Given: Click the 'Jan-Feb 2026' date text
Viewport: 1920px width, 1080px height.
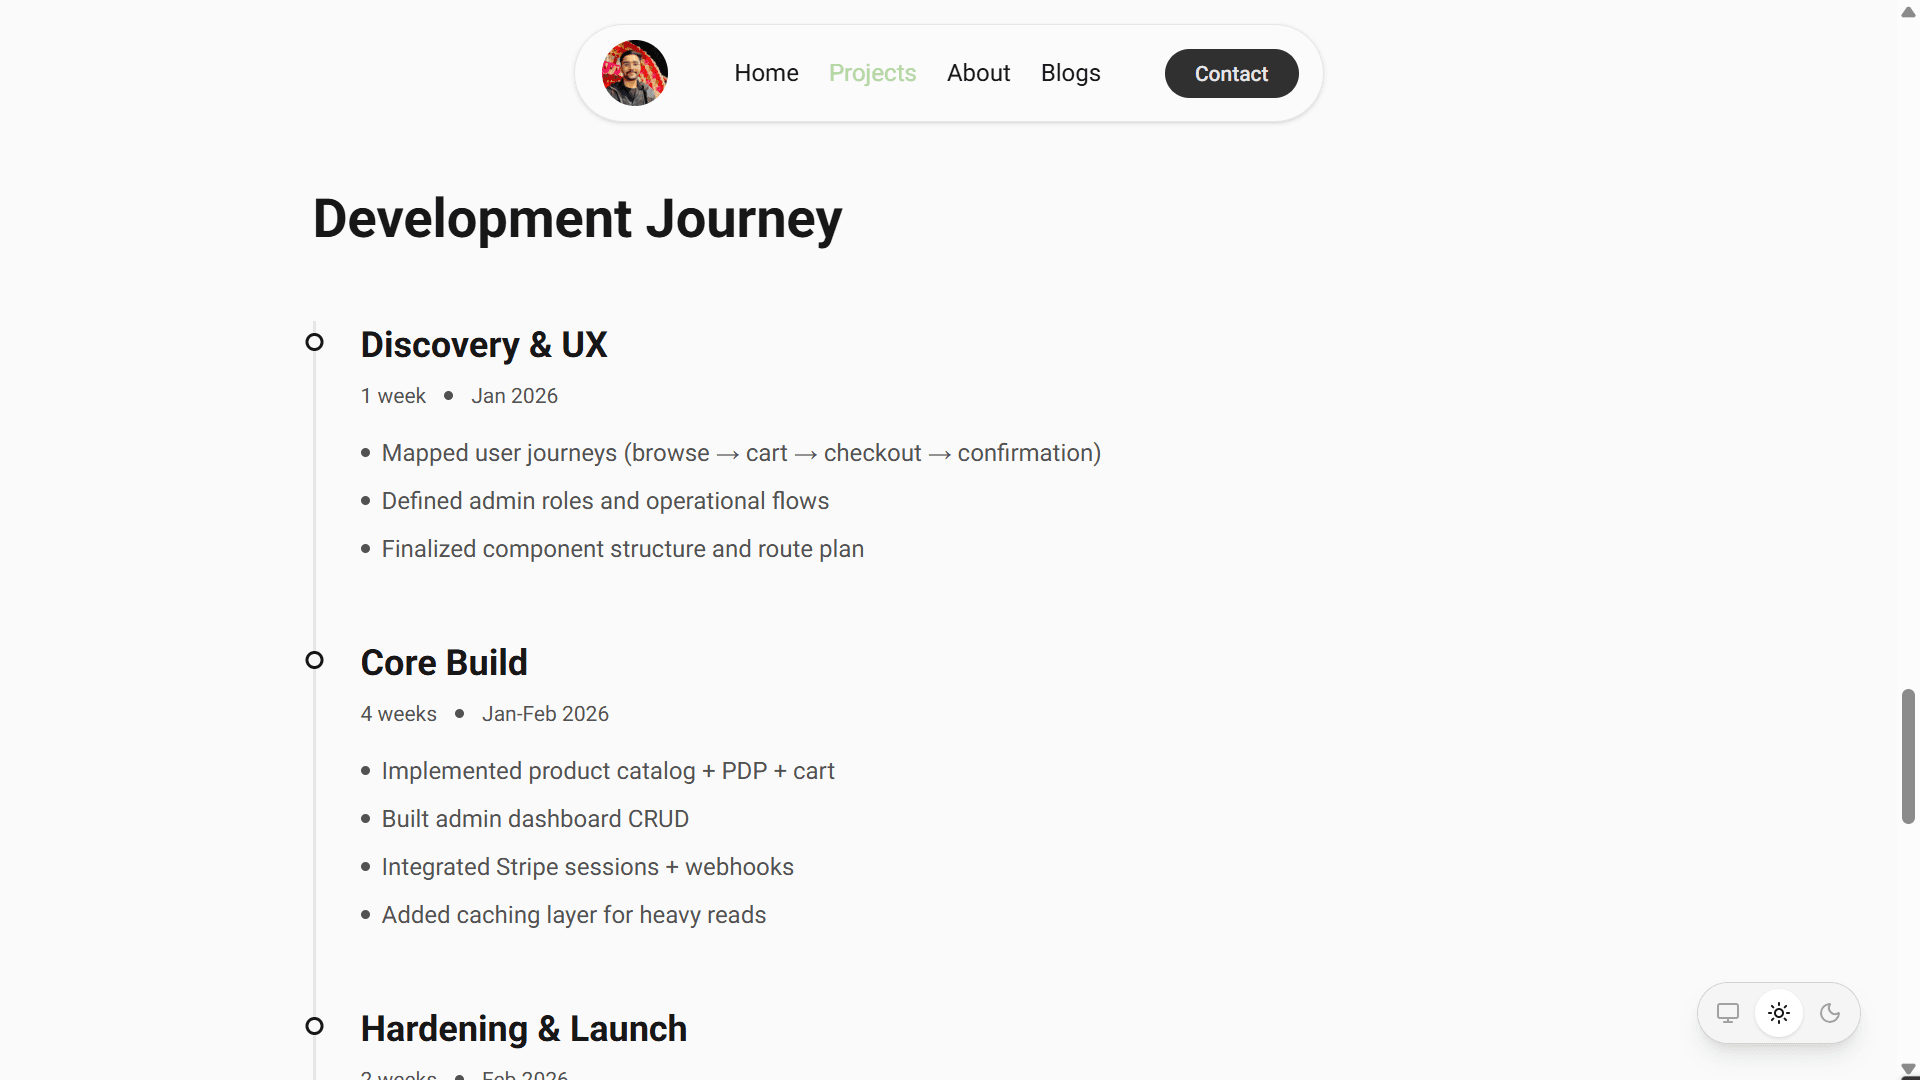Looking at the screenshot, I should click(545, 714).
